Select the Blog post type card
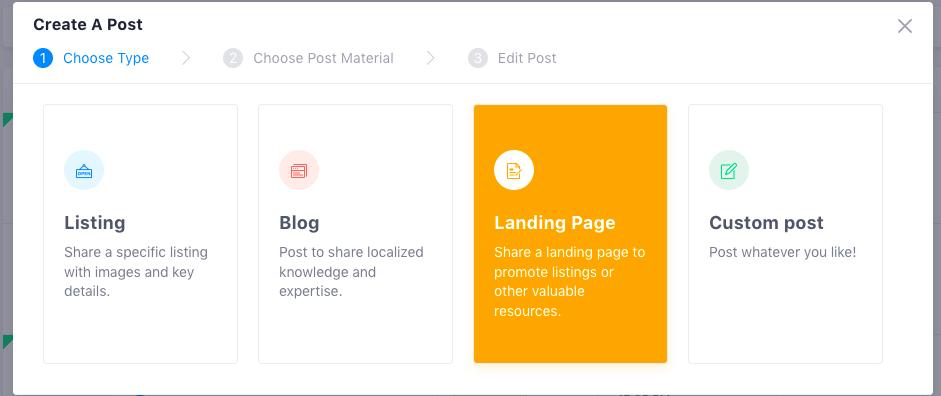This screenshot has width=941, height=396. [x=355, y=234]
